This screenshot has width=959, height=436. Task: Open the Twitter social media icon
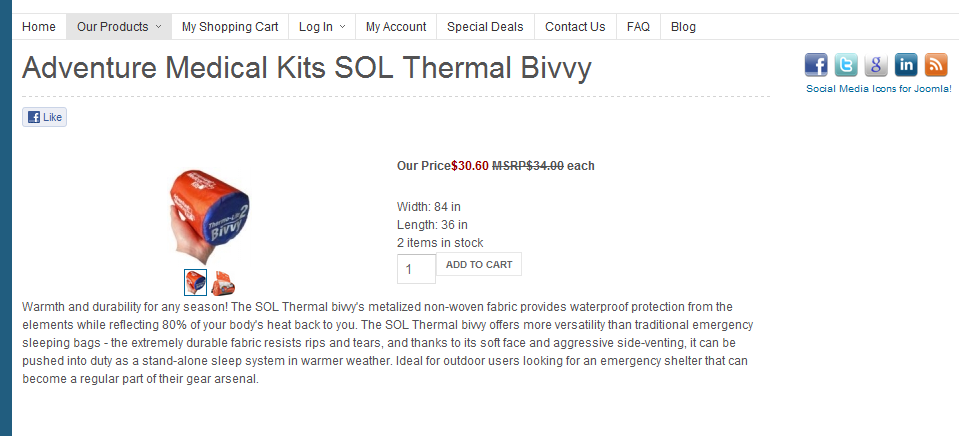pyautogui.click(x=846, y=65)
